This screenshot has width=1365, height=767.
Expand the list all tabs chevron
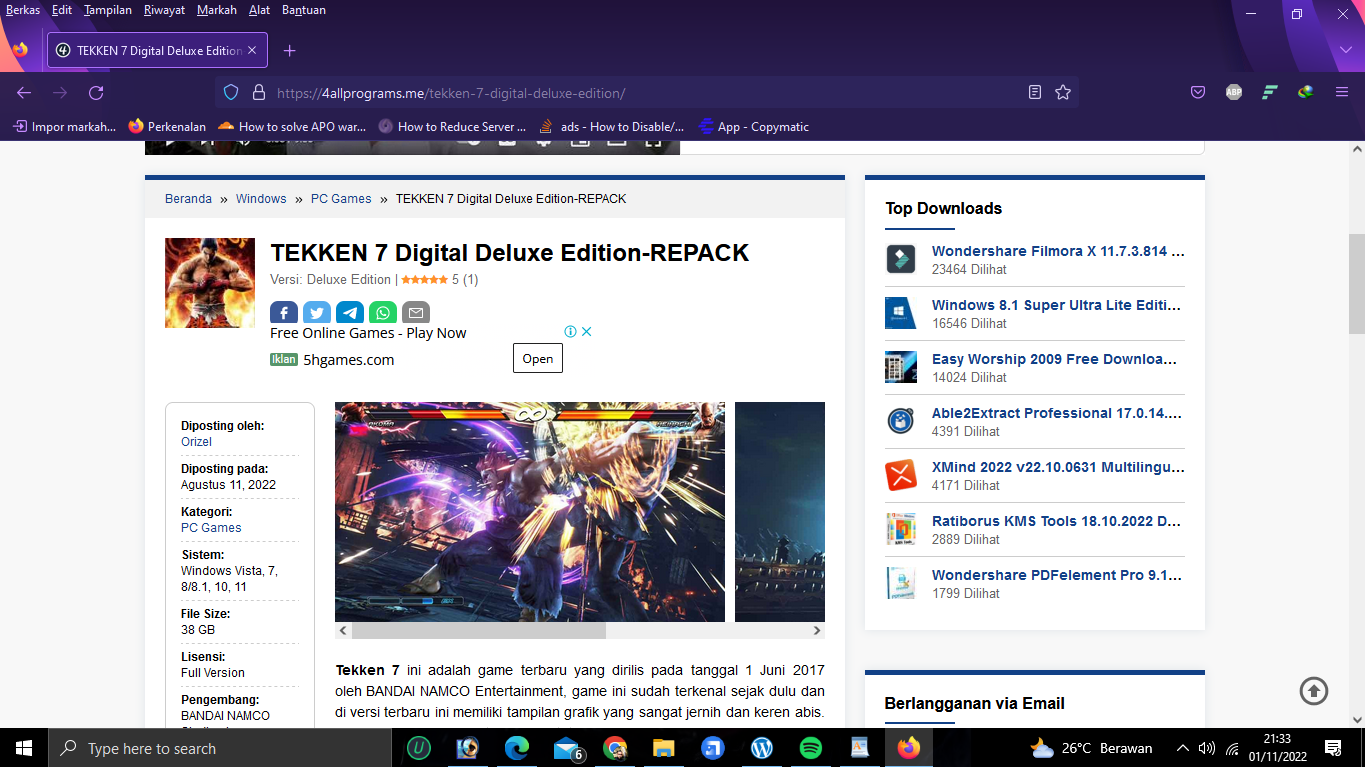[1344, 50]
